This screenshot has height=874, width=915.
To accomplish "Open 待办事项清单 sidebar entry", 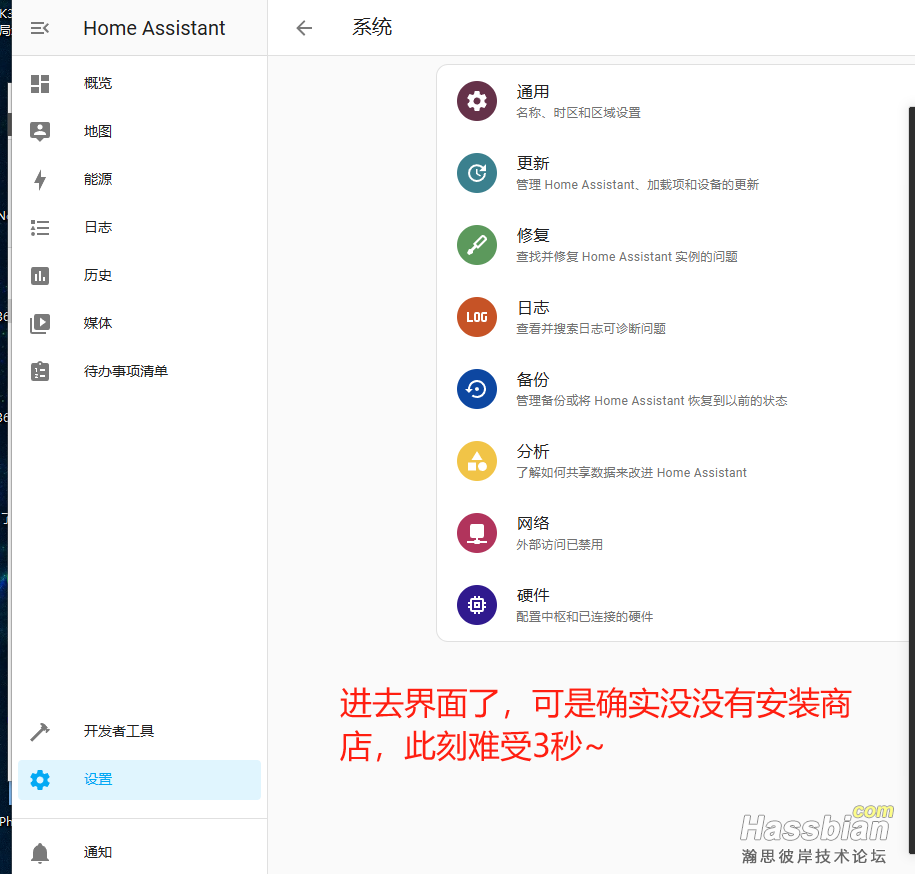I will click(x=139, y=371).
